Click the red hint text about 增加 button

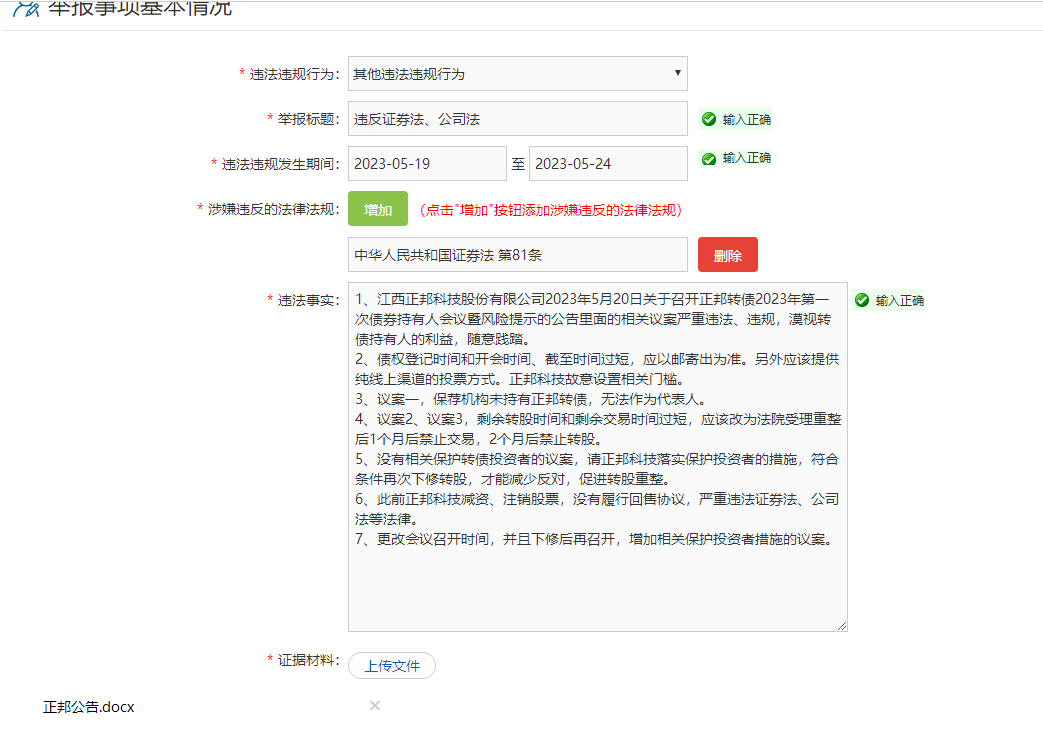pyautogui.click(x=551, y=210)
